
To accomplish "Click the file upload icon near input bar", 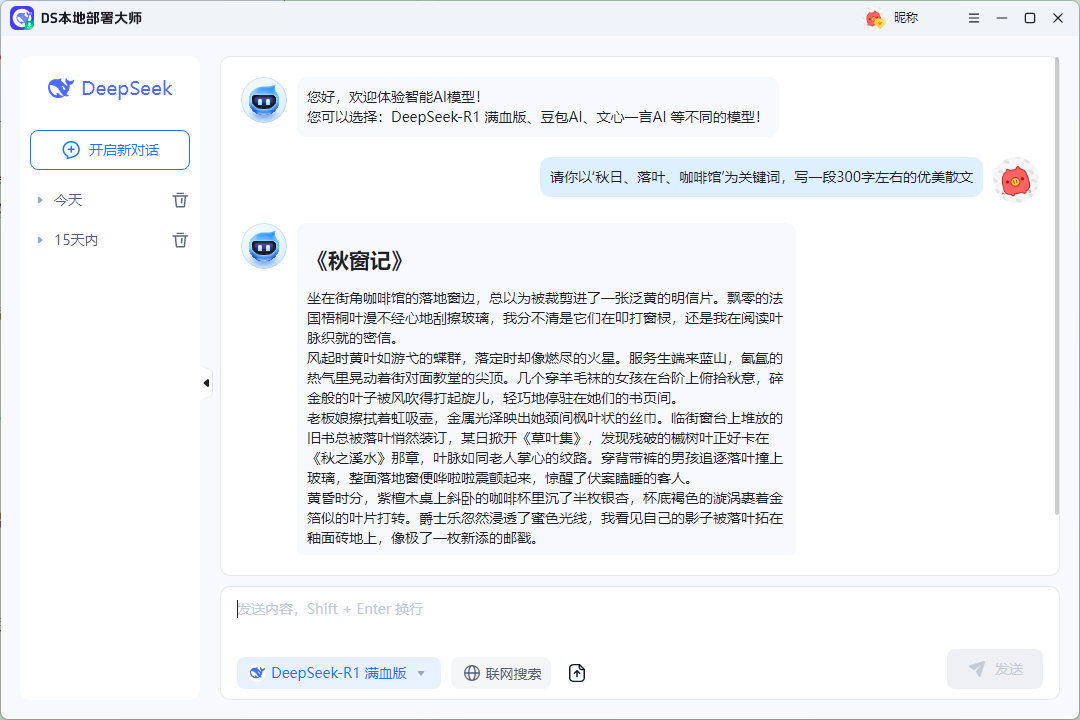I will click(576, 673).
